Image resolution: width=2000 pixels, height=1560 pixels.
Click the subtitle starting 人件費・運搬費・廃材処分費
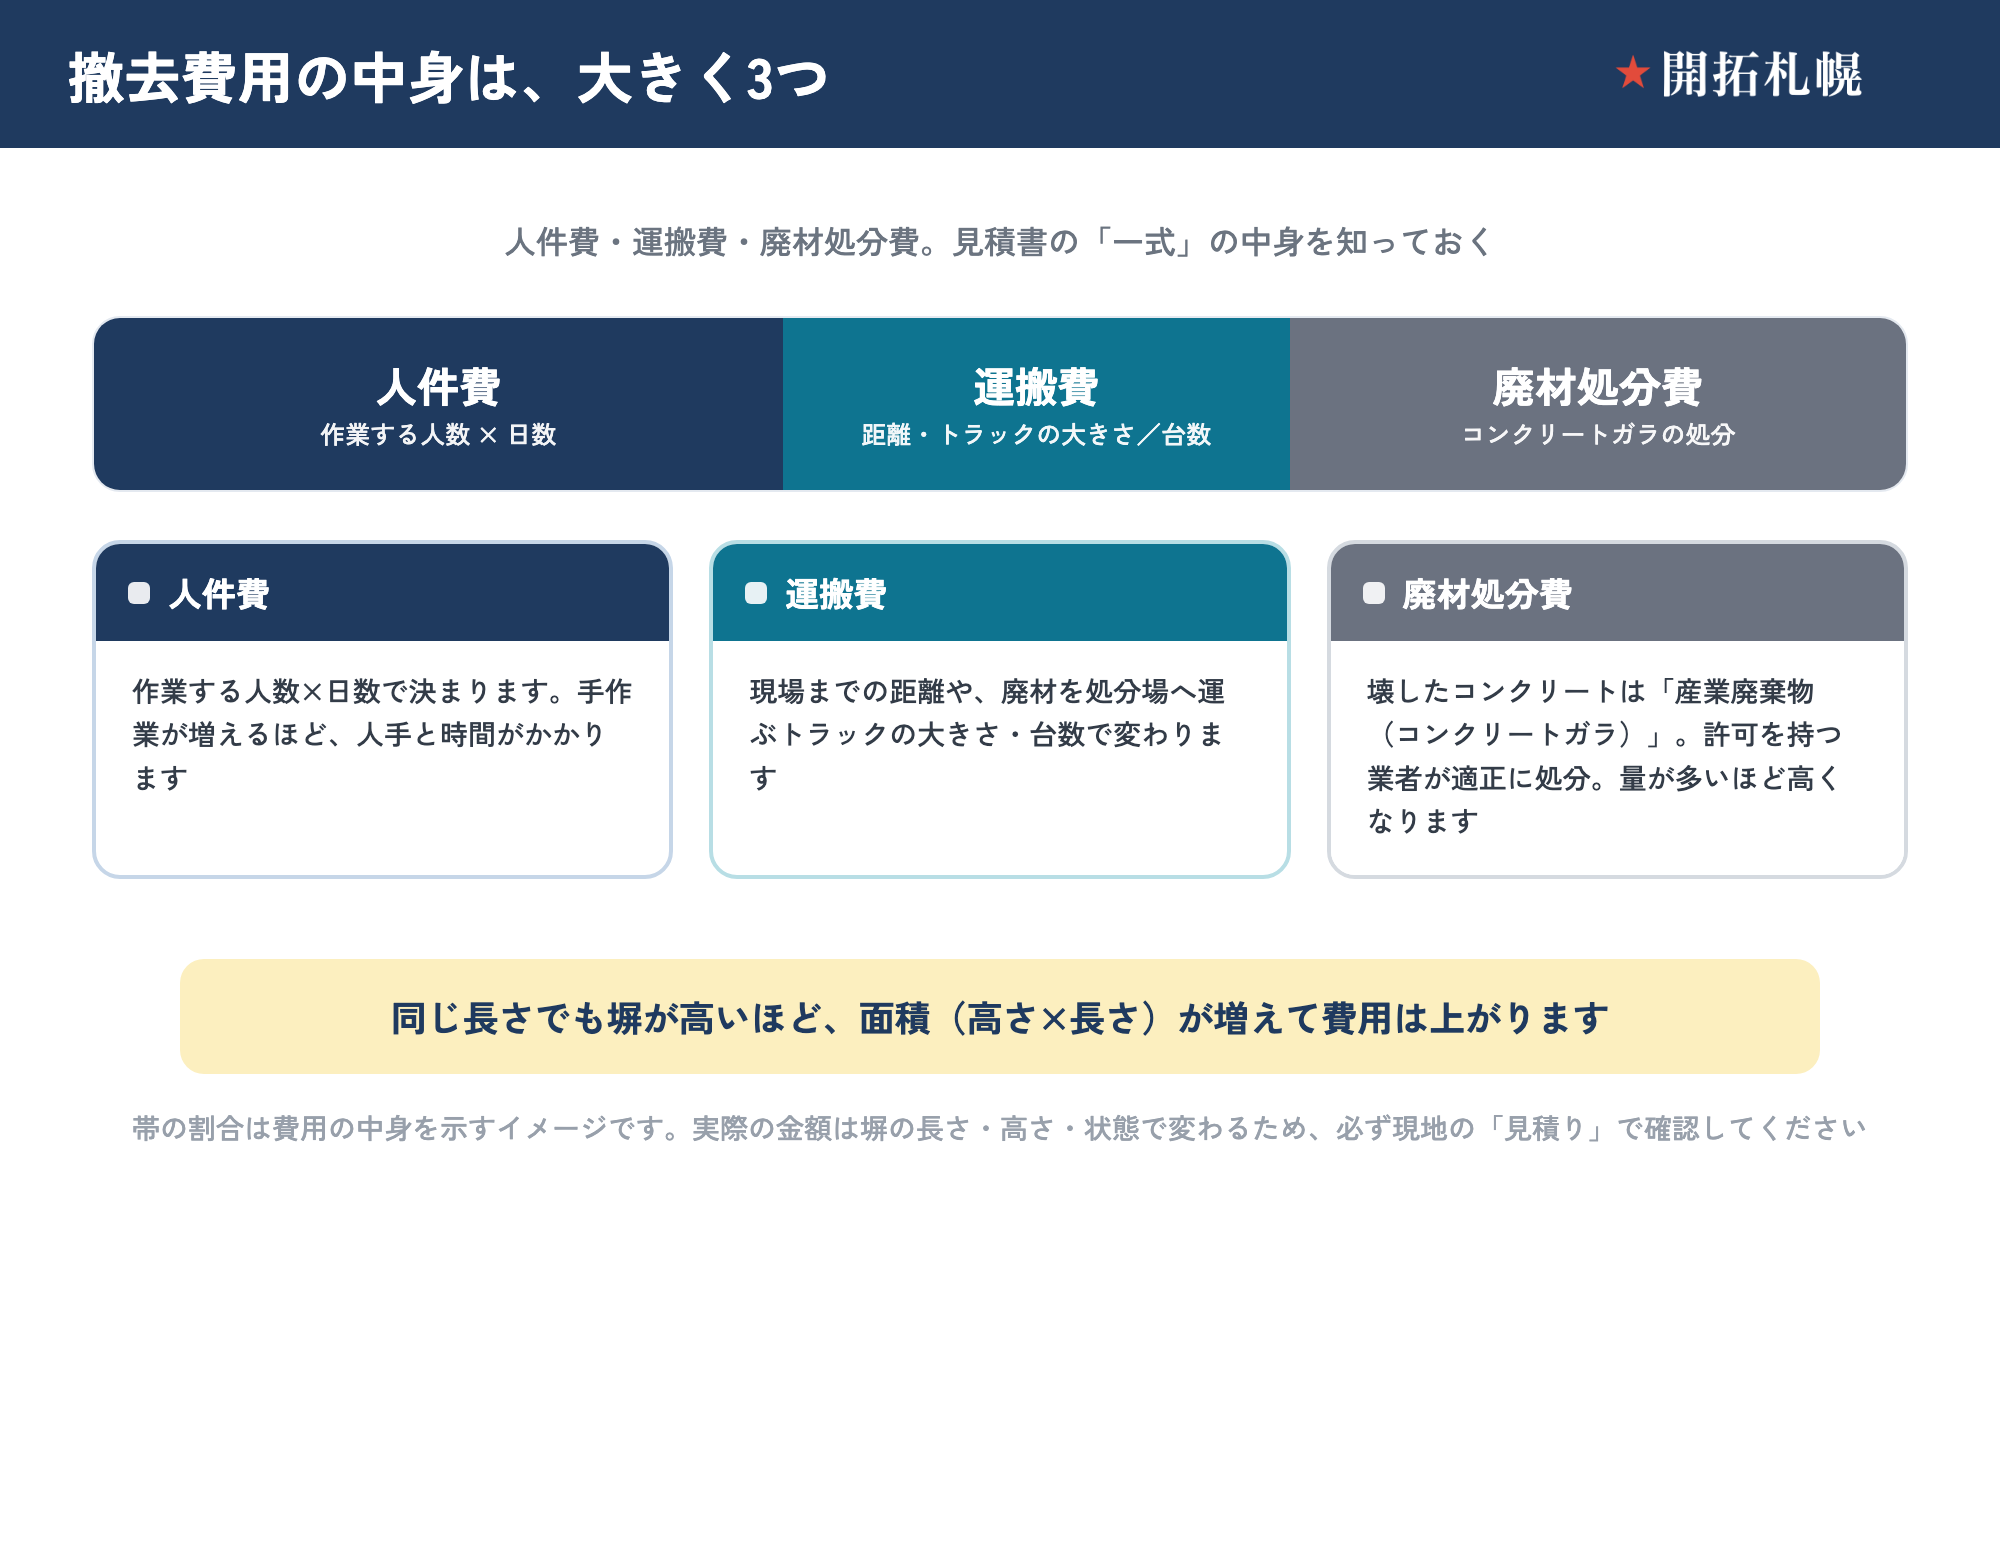(x=1000, y=242)
